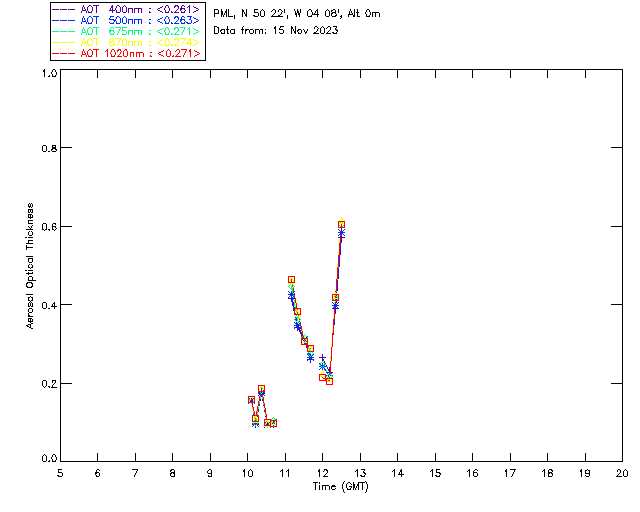Image resolution: width=640 pixels, height=512 pixels.
Task: Click the lowest red marker just after 12h
Action: tap(329, 381)
